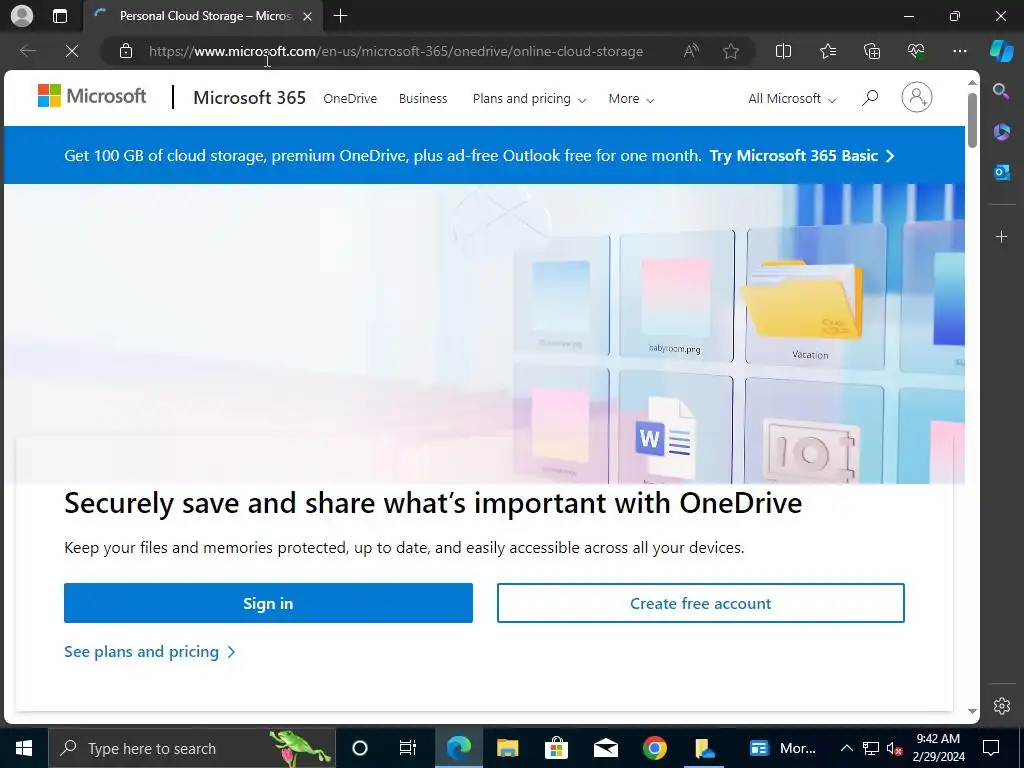View site information lock icon
Image resolution: width=1024 pixels, height=768 pixels.
pyautogui.click(x=126, y=51)
